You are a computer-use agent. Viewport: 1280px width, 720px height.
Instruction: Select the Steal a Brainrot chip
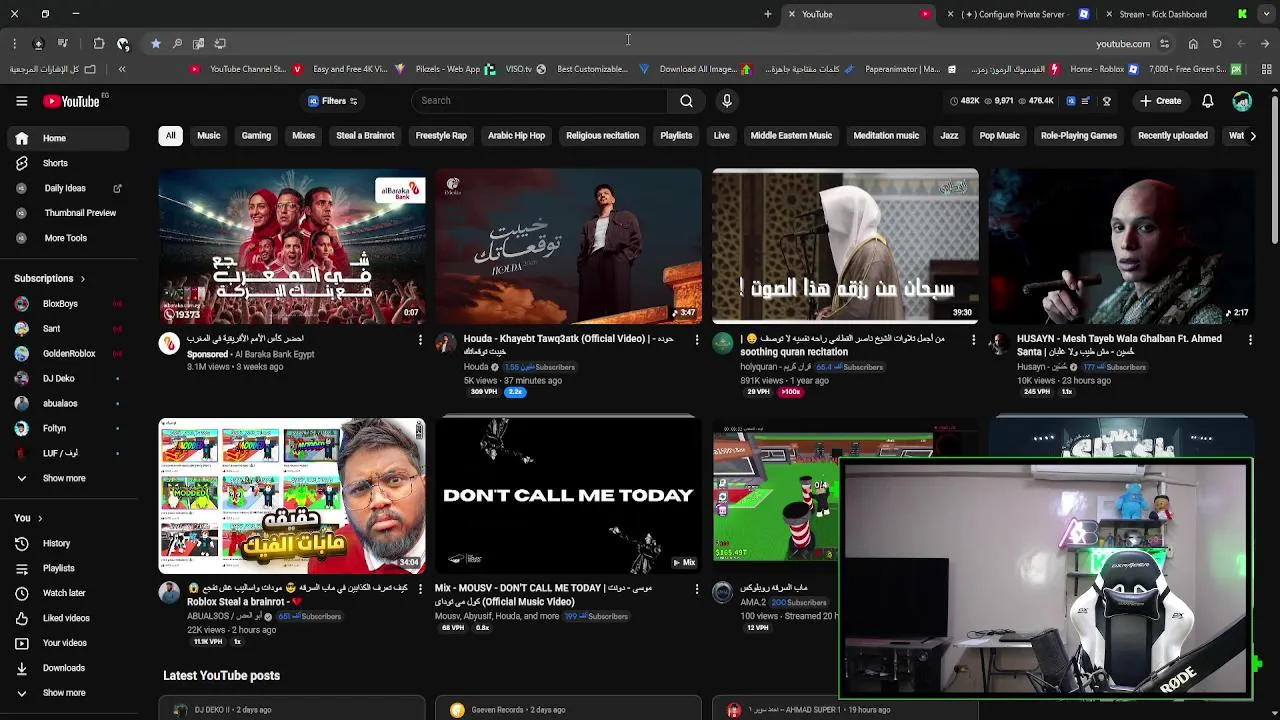tap(365, 136)
